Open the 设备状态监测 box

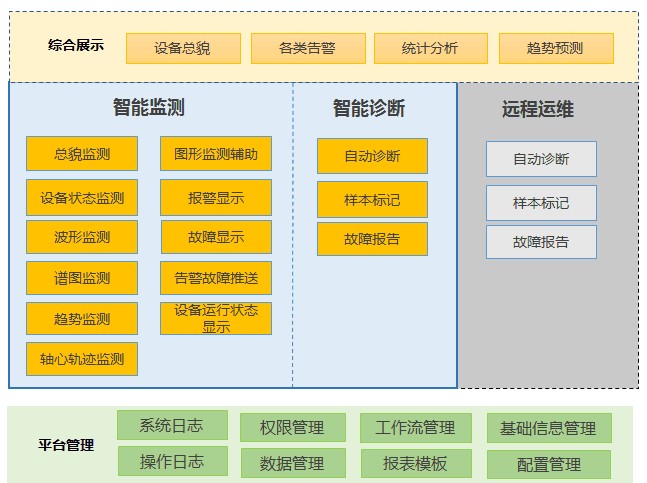point(82,198)
